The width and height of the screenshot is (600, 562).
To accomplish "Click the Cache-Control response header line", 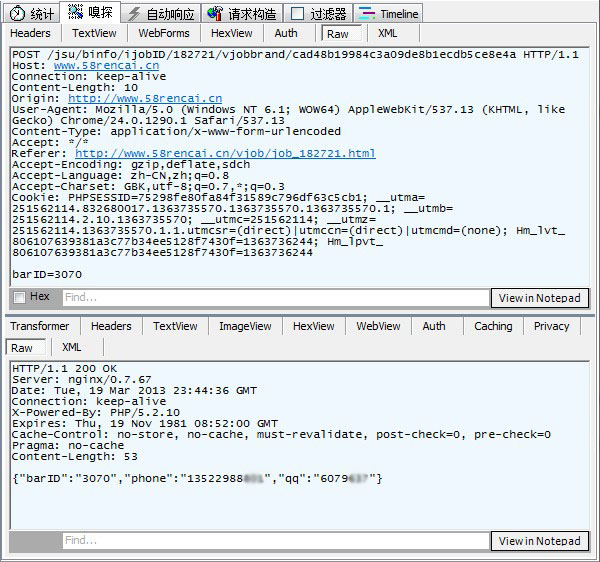I will click(281, 435).
